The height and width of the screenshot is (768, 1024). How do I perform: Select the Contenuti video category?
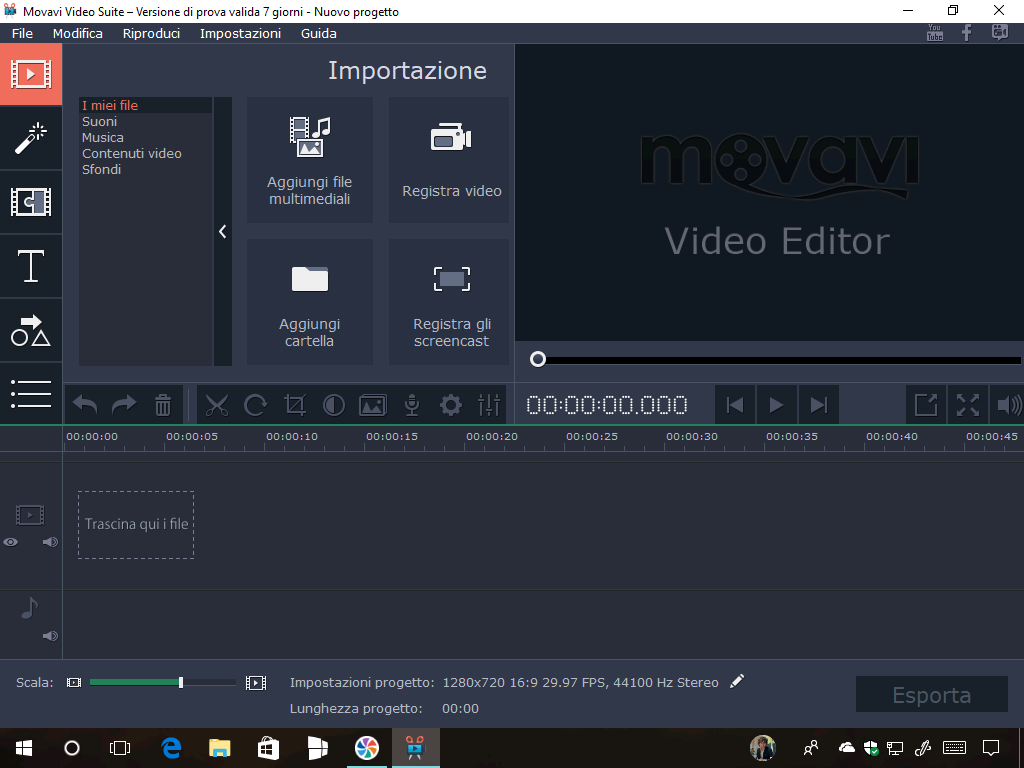point(132,153)
